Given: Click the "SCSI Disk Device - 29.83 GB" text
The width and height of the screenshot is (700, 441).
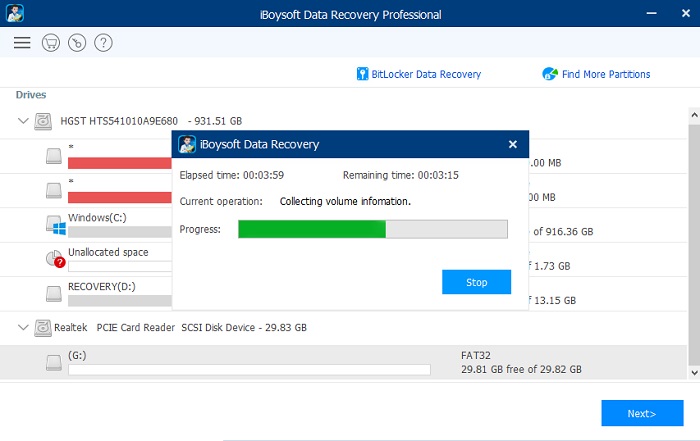Looking at the screenshot, I should [x=244, y=328].
